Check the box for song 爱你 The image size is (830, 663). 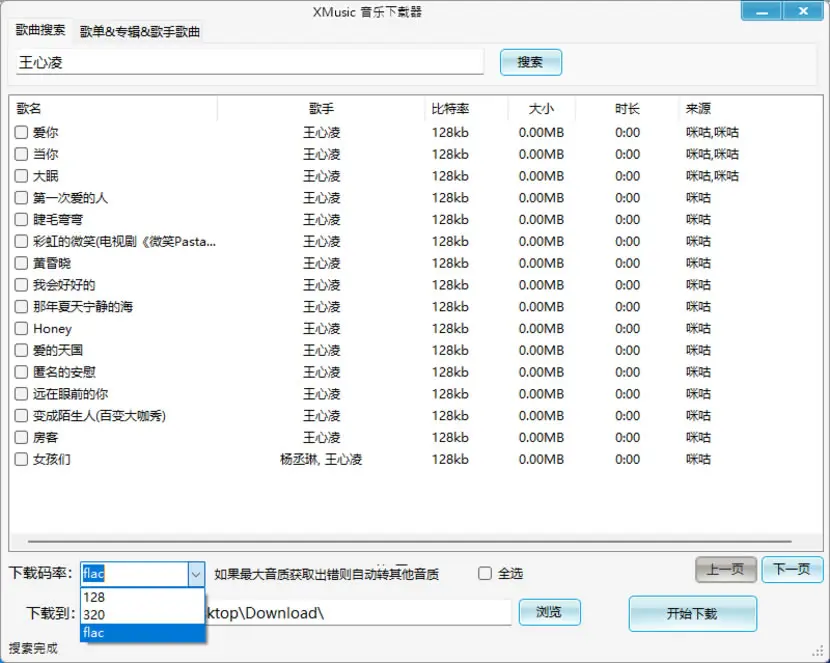point(21,132)
